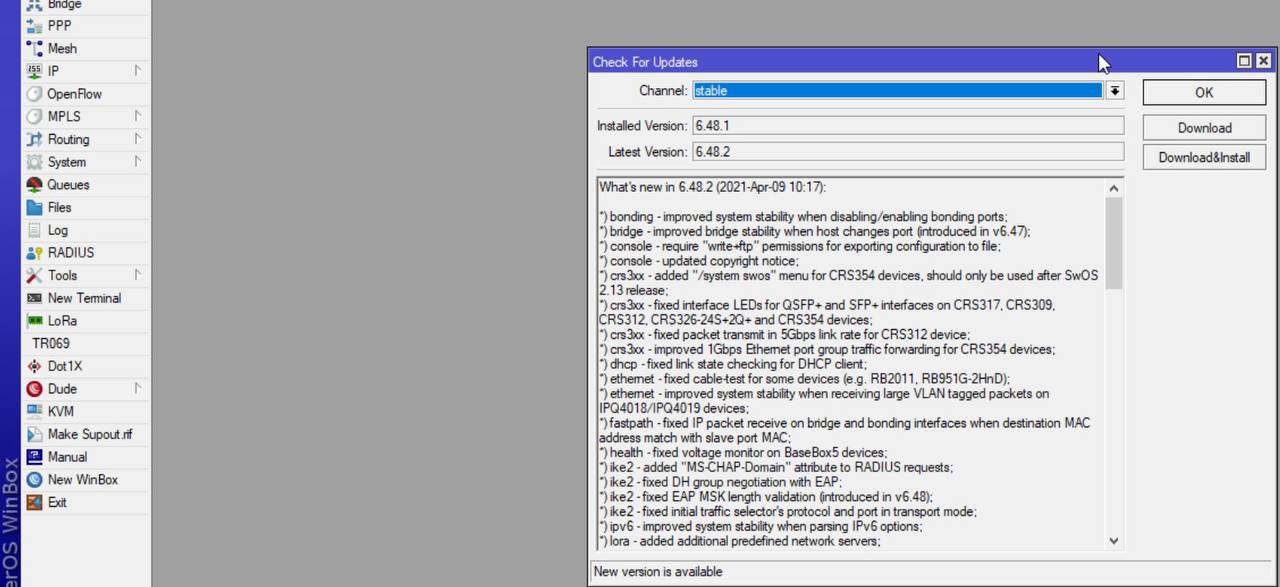Click the Channel field showing stable
The height and width of the screenshot is (587, 1280).
pyautogui.click(x=898, y=91)
